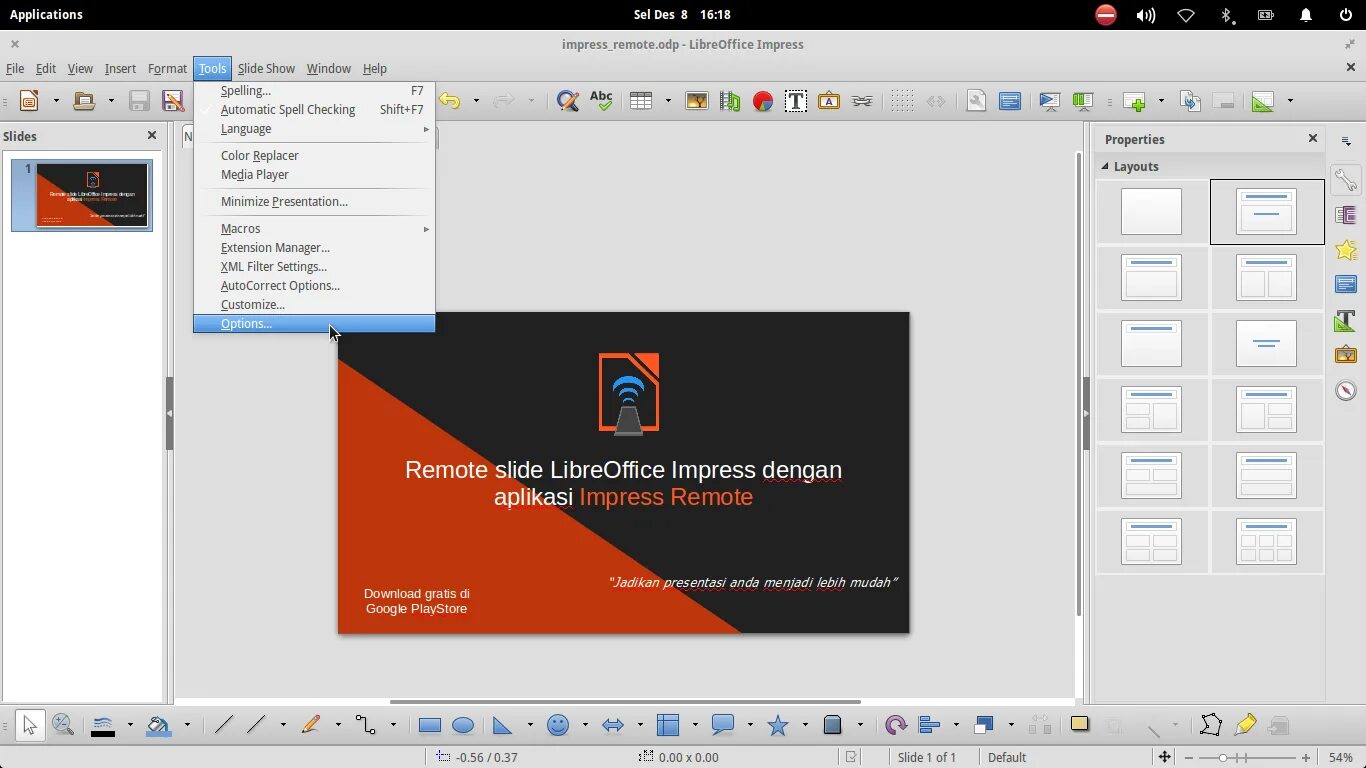This screenshot has width=1366, height=768.
Task: Pick the Ellipse shape tool
Action: click(463, 725)
